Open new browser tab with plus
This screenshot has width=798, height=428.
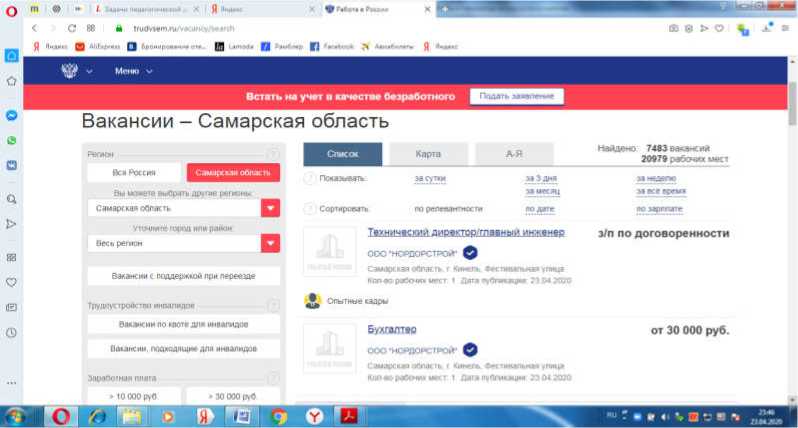(444, 9)
